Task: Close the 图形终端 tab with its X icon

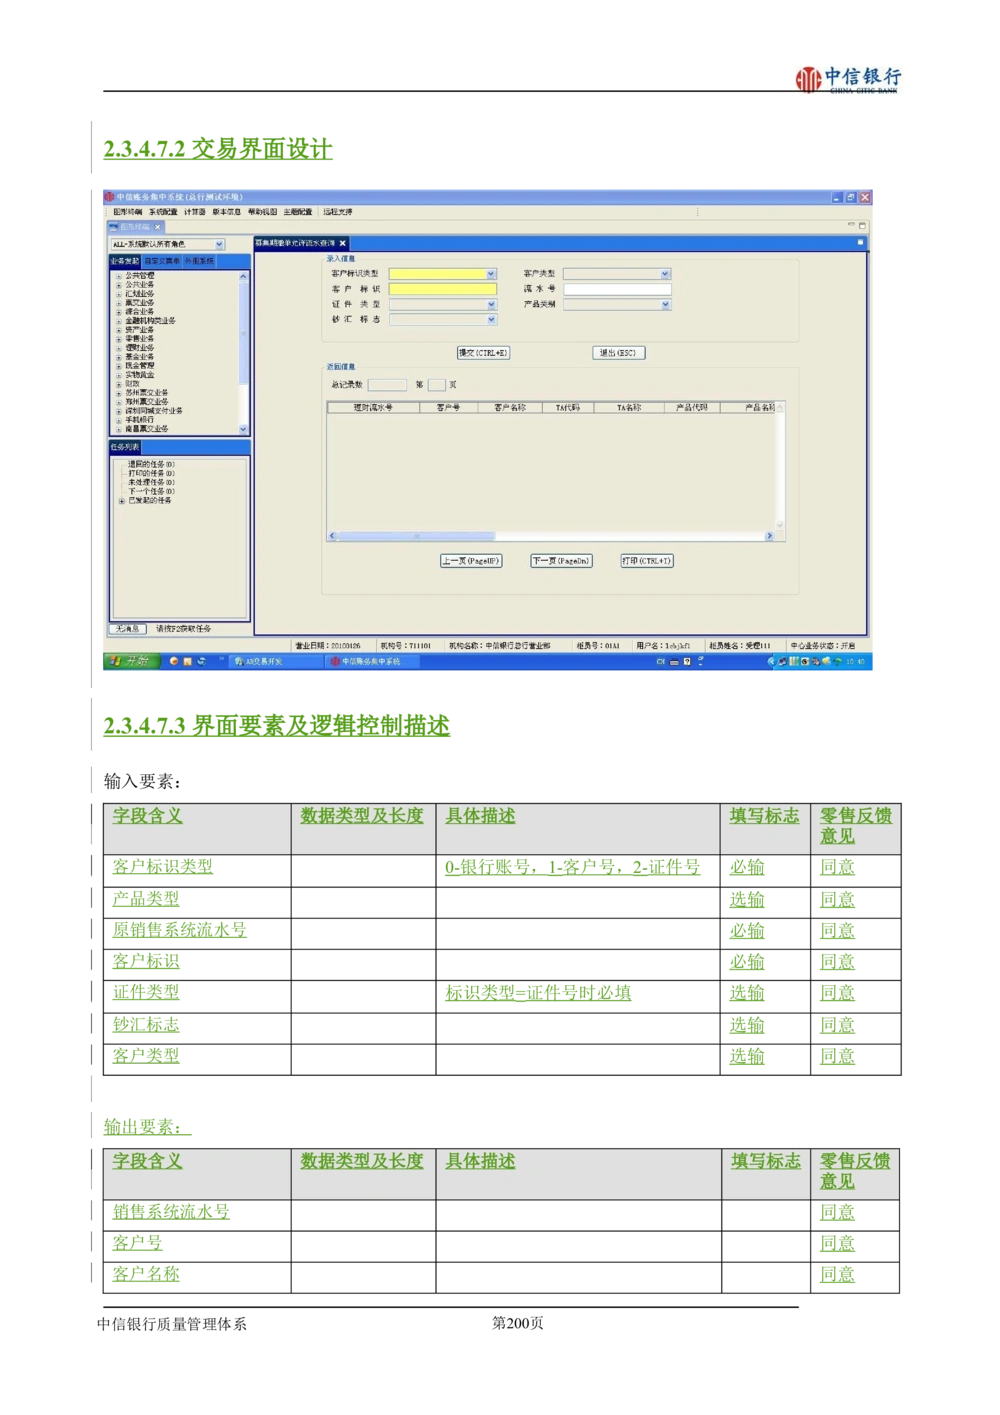Action: pos(157,227)
